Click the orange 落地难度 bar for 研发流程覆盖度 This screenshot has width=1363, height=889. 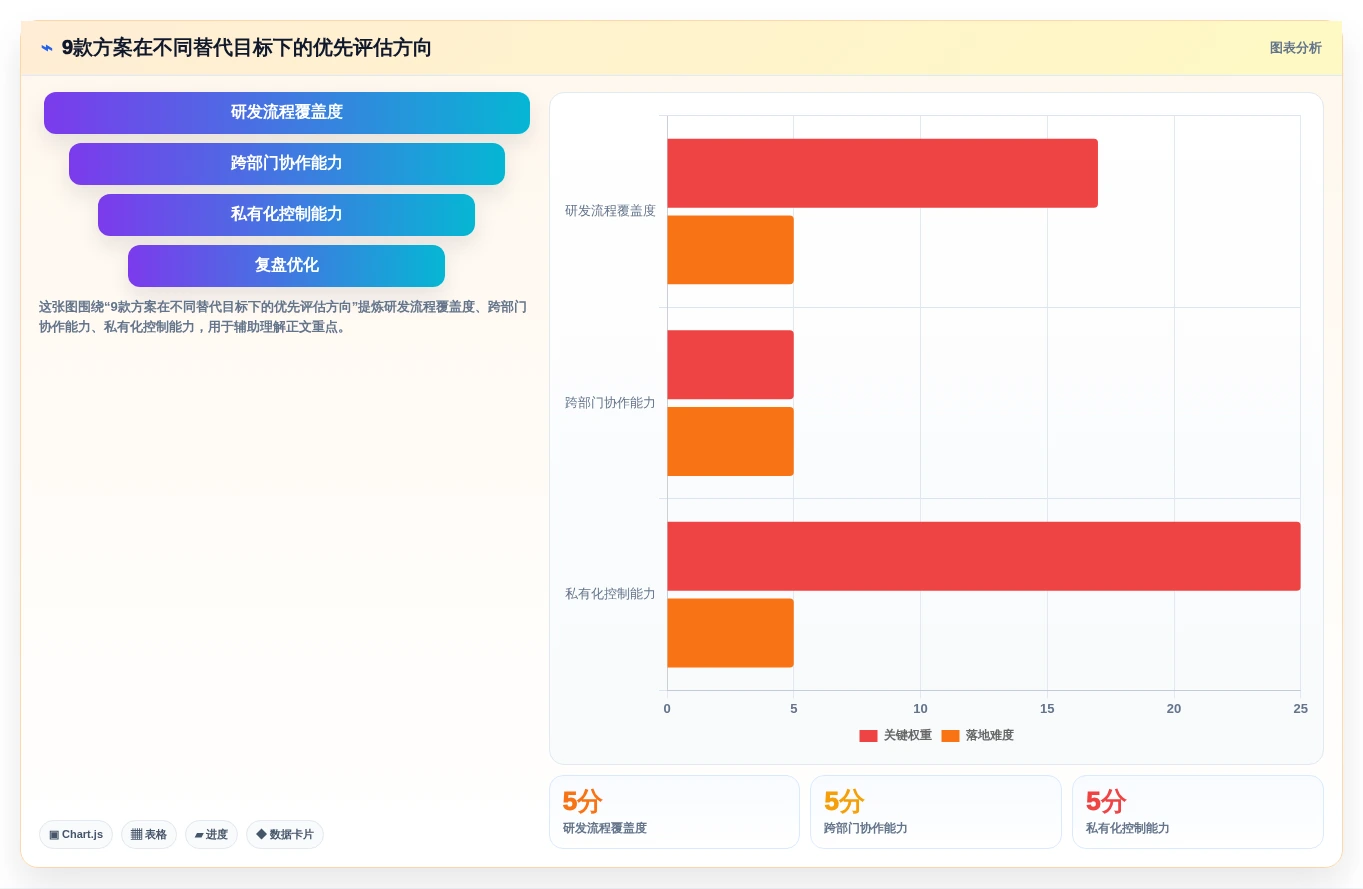tap(730, 250)
